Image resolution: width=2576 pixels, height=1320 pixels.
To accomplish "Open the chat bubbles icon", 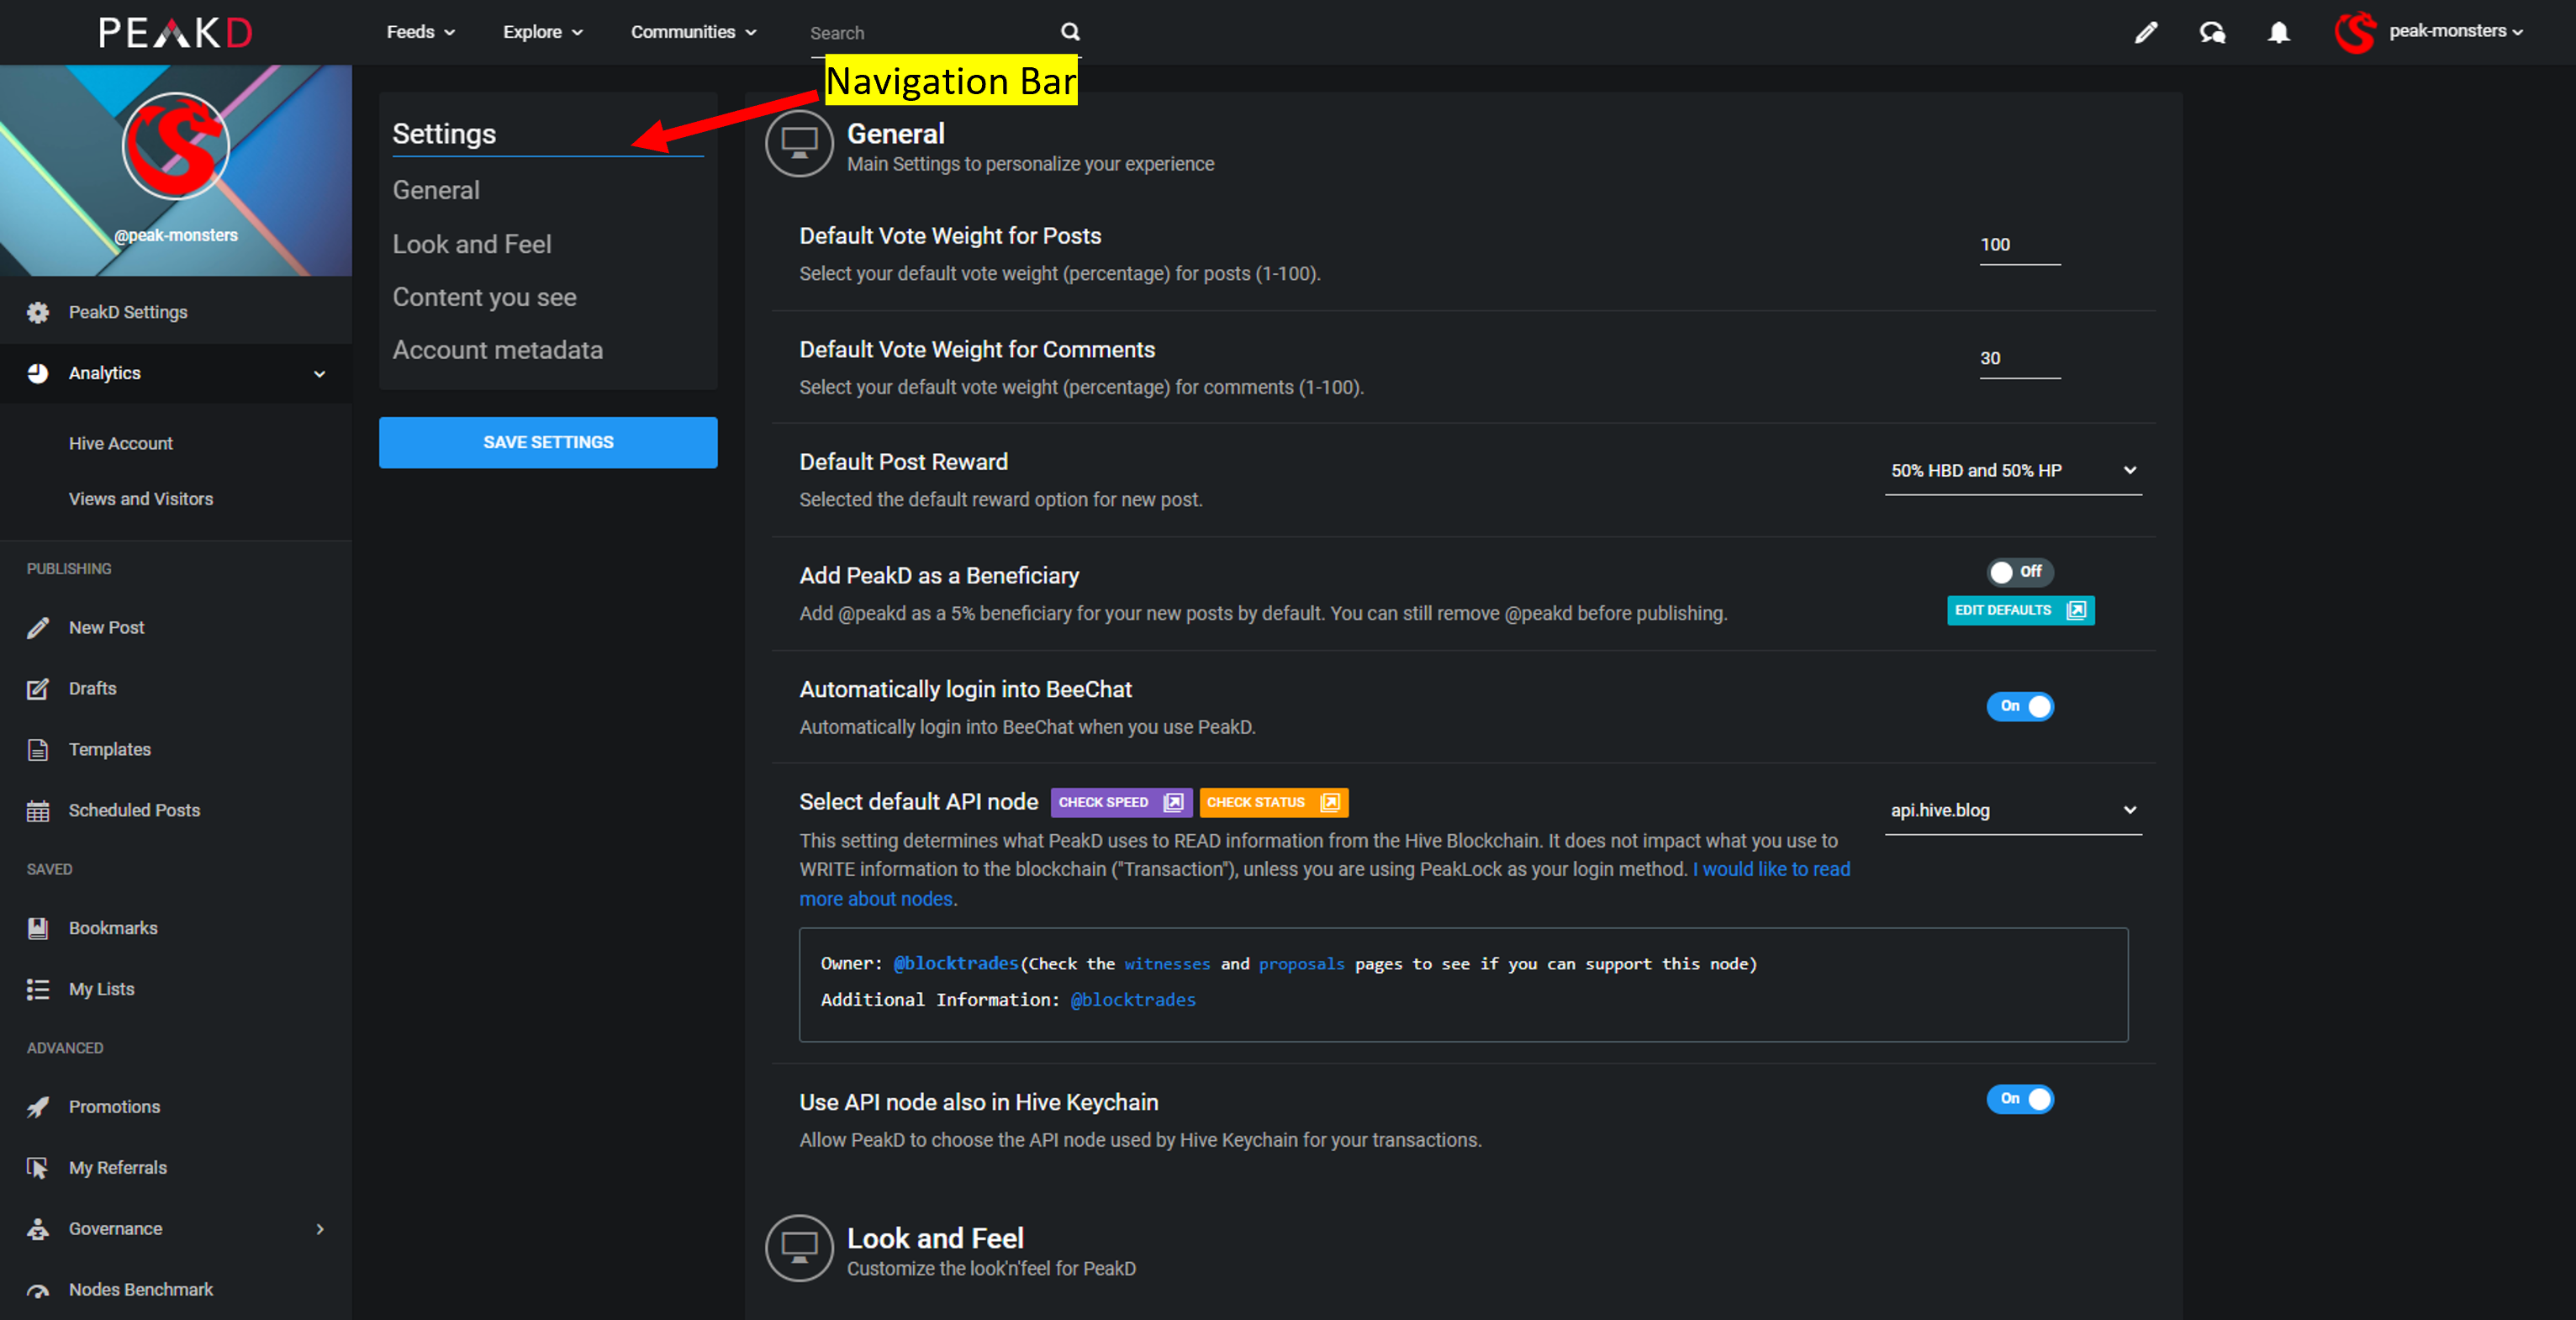I will click(x=2212, y=32).
